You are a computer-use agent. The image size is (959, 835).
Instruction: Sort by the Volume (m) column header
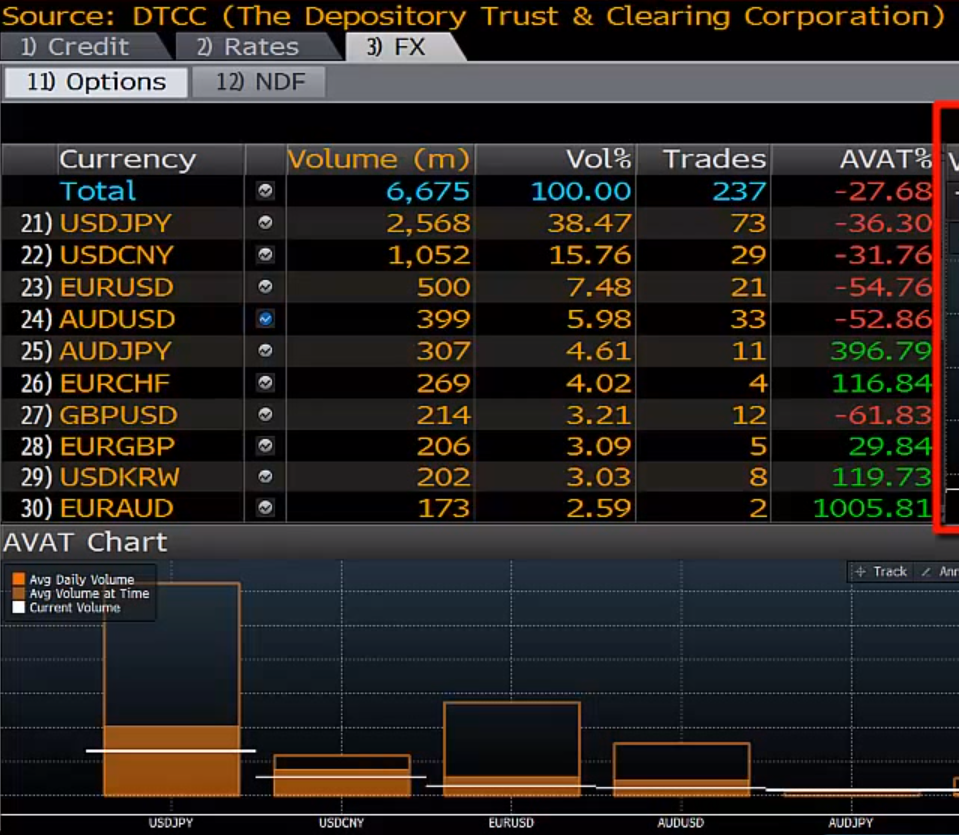coord(379,159)
